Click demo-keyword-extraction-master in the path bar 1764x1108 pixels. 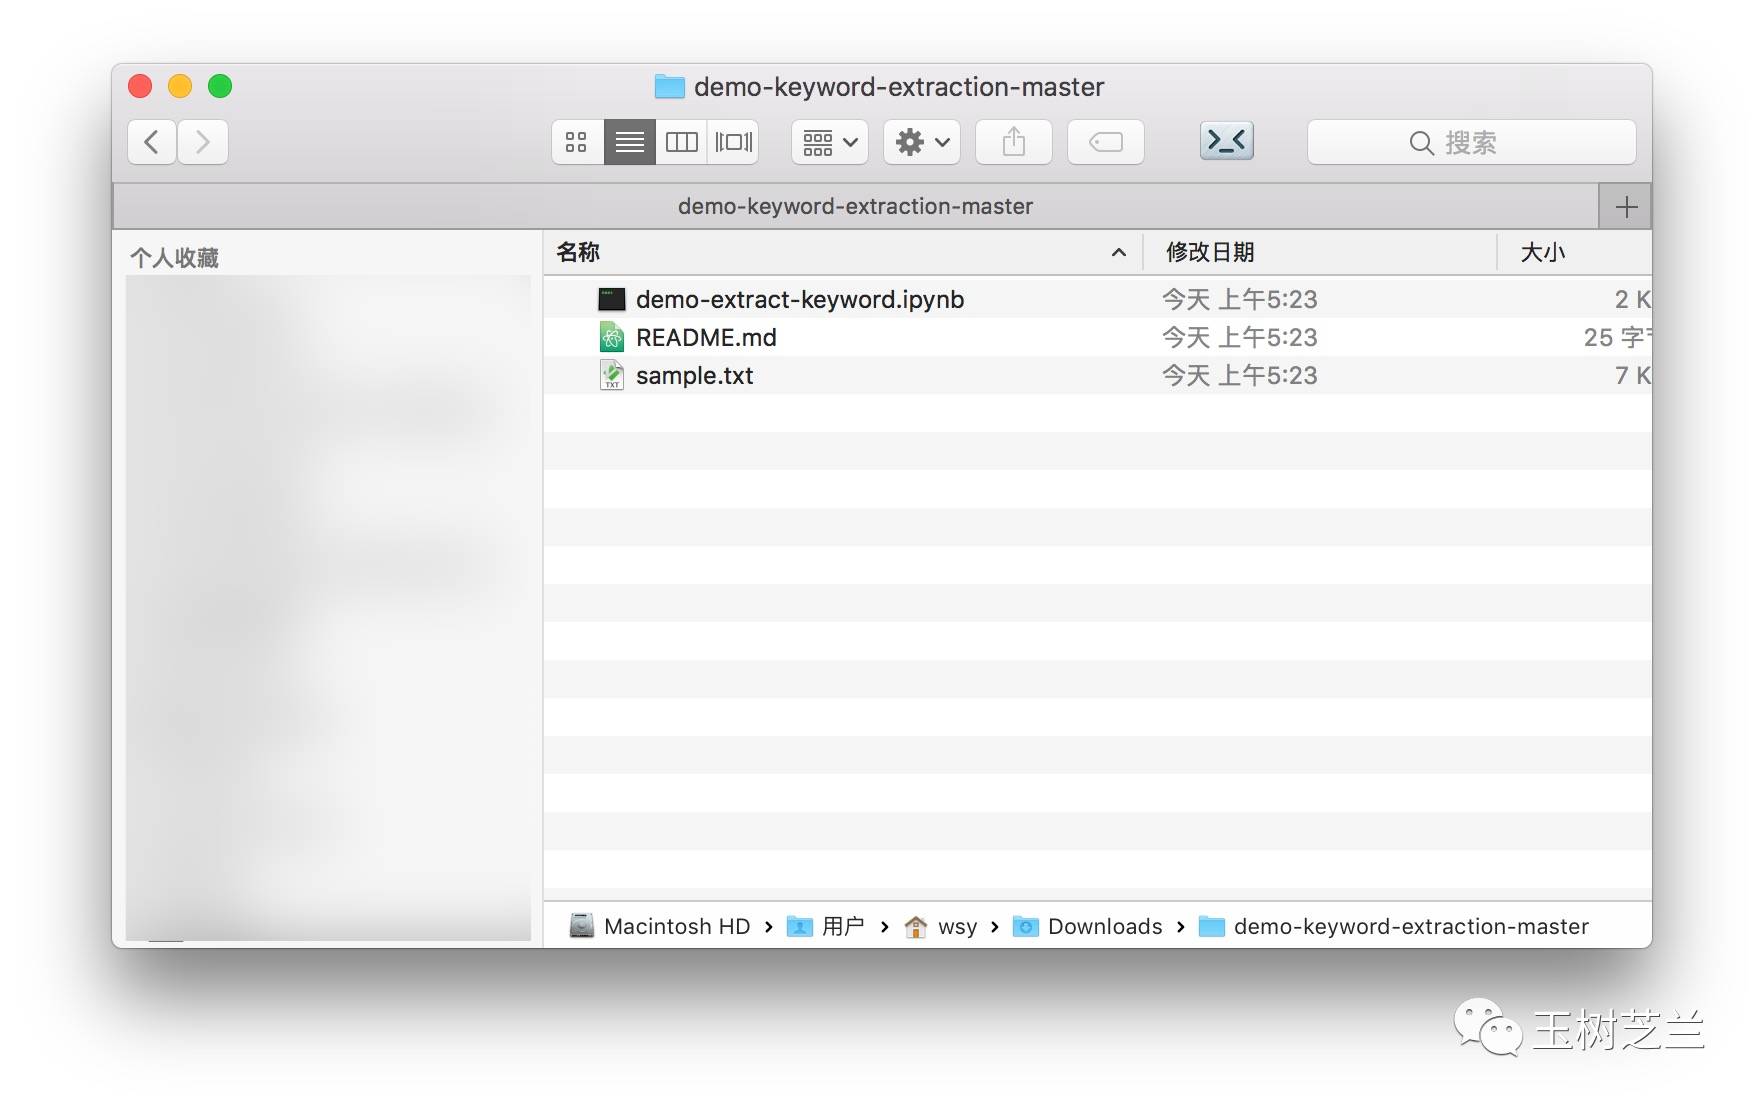pyautogui.click(x=1394, y=926)
